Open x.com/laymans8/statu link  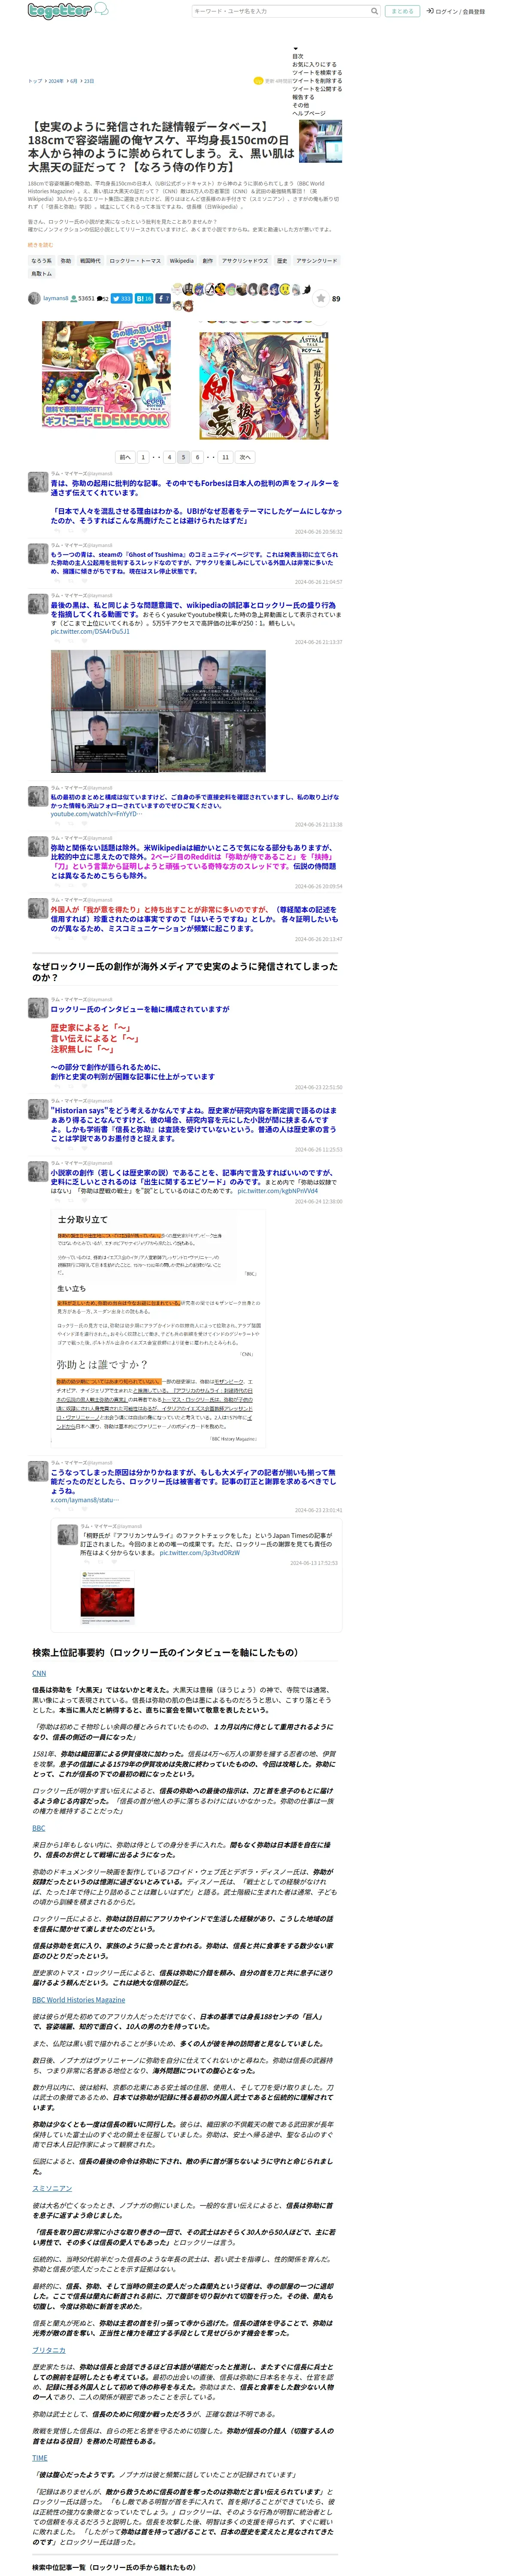(x=85, y=1500)
